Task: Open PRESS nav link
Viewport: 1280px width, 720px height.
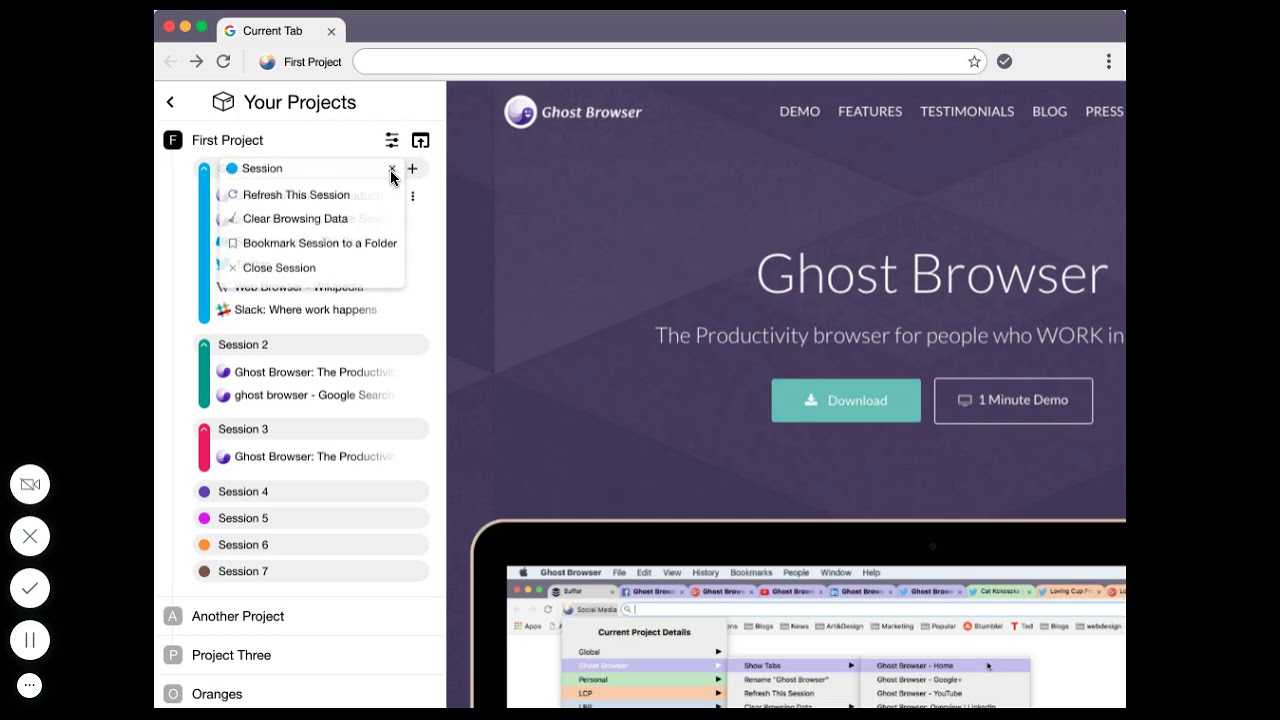Action: pos(1105,112)
